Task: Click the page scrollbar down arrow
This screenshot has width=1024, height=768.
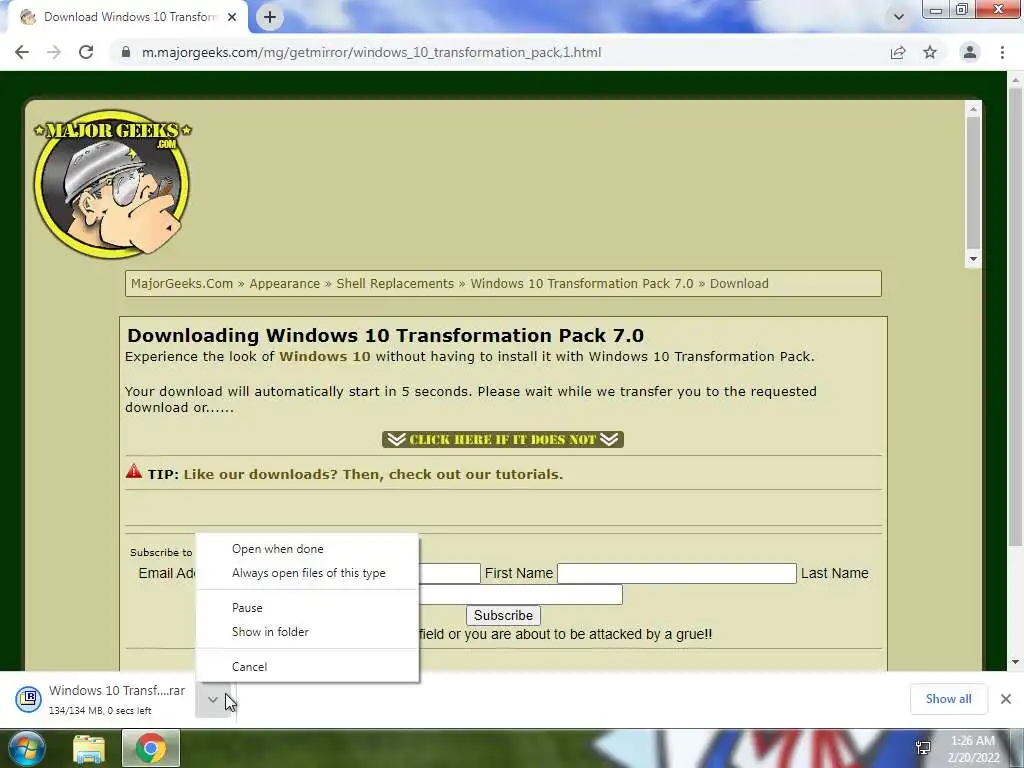Action: point(1016,662)
